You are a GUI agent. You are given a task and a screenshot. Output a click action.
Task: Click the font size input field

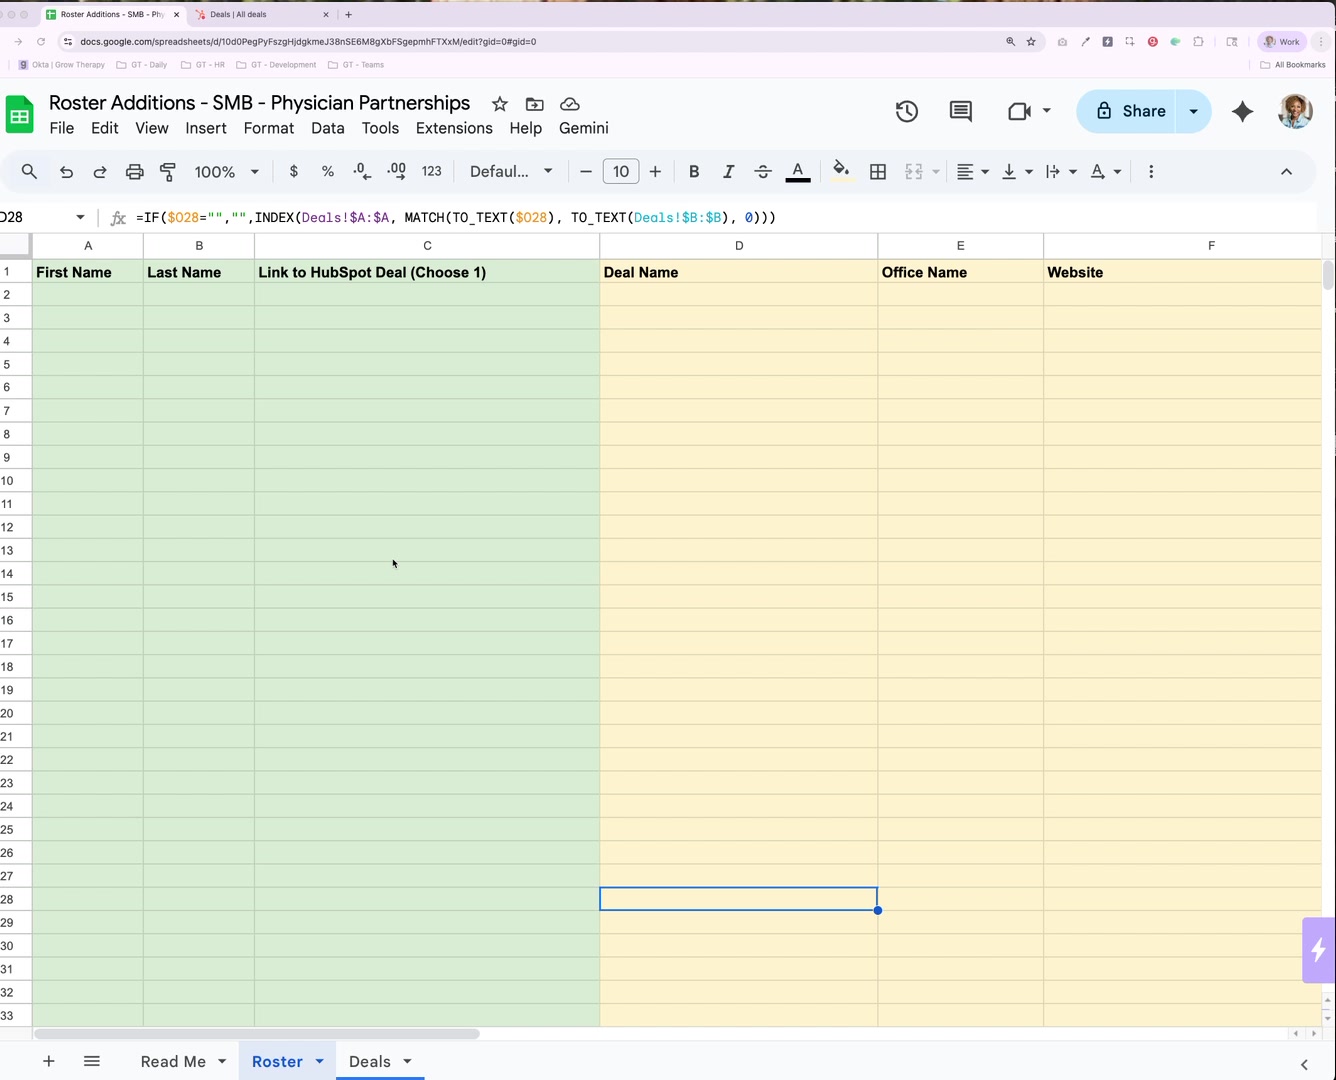point(620,172)
